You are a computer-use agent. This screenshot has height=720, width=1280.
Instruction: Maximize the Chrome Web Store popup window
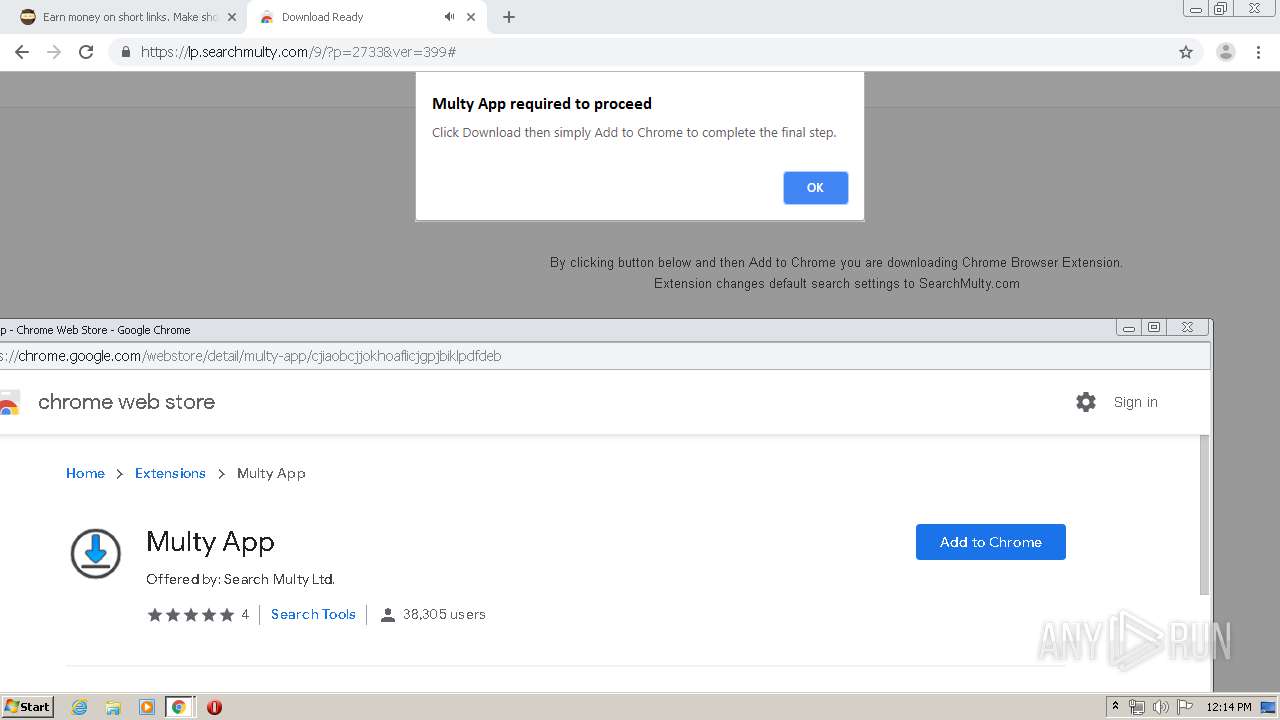tap(1154, 328)
